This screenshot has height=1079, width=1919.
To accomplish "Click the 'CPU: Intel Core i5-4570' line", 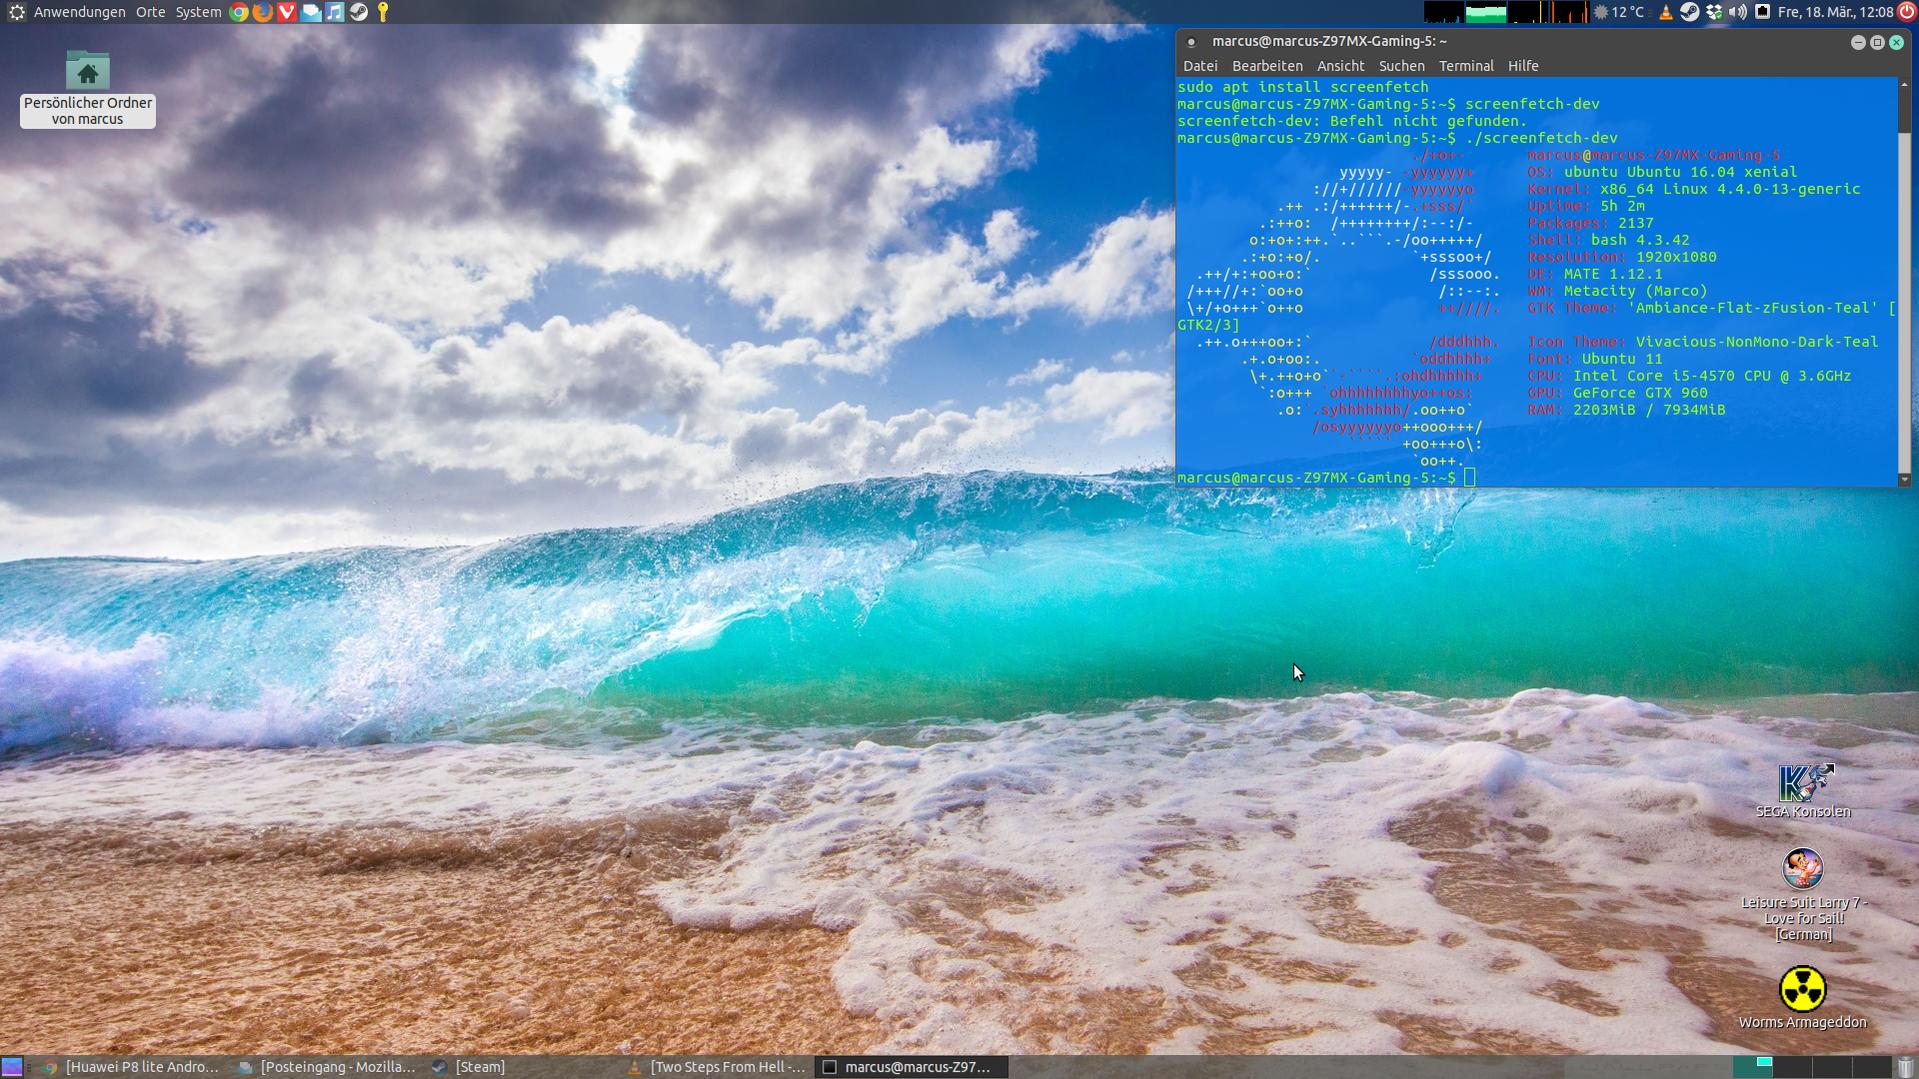I will click(1689, 376).
